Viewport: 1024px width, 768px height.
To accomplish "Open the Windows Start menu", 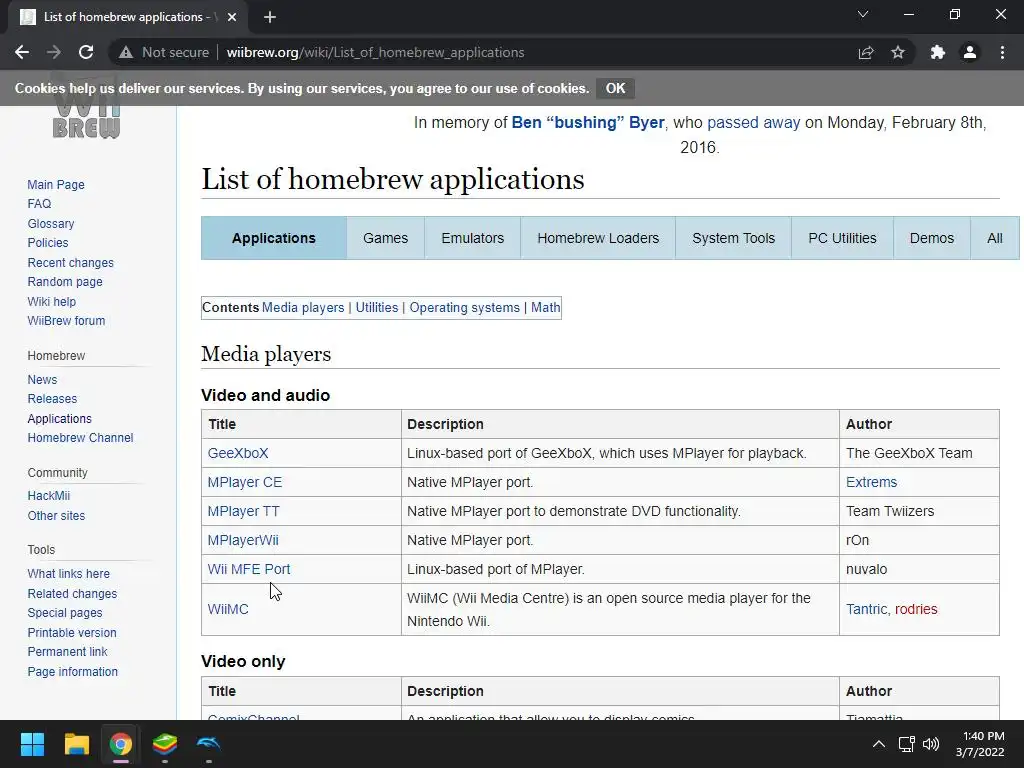I will [32, 744].
